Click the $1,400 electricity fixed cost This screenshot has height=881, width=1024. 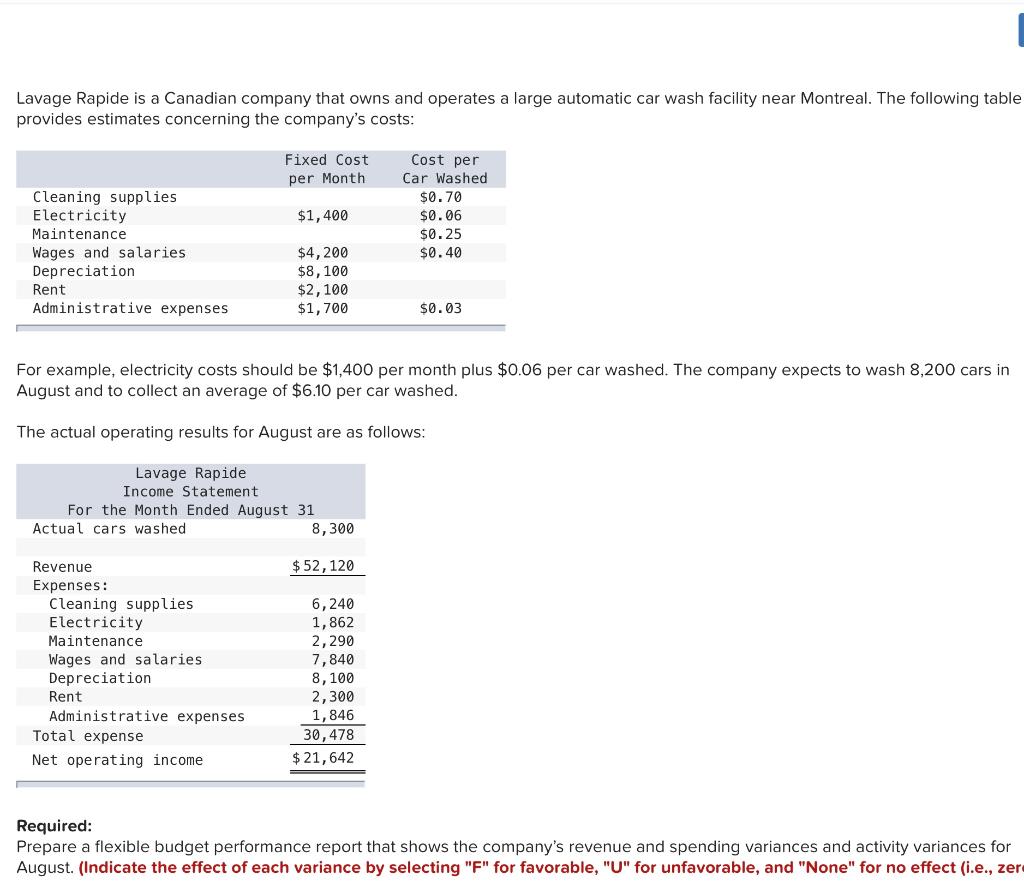pos(323,216)
